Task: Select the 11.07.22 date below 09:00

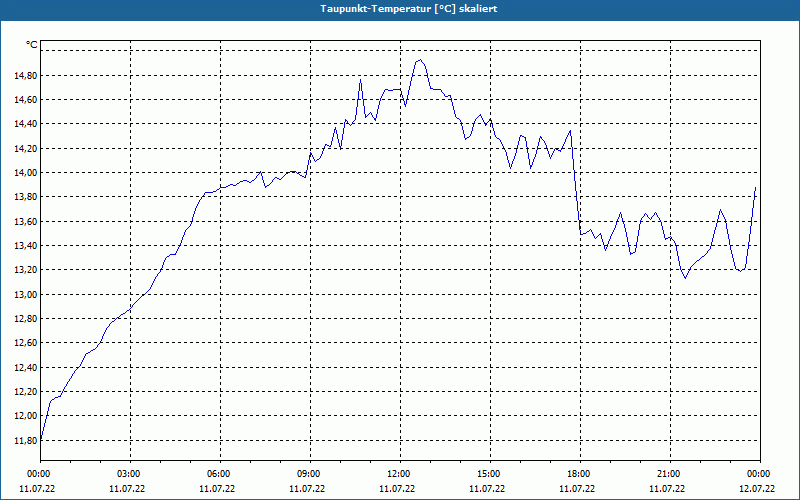Action: (307, 489)
